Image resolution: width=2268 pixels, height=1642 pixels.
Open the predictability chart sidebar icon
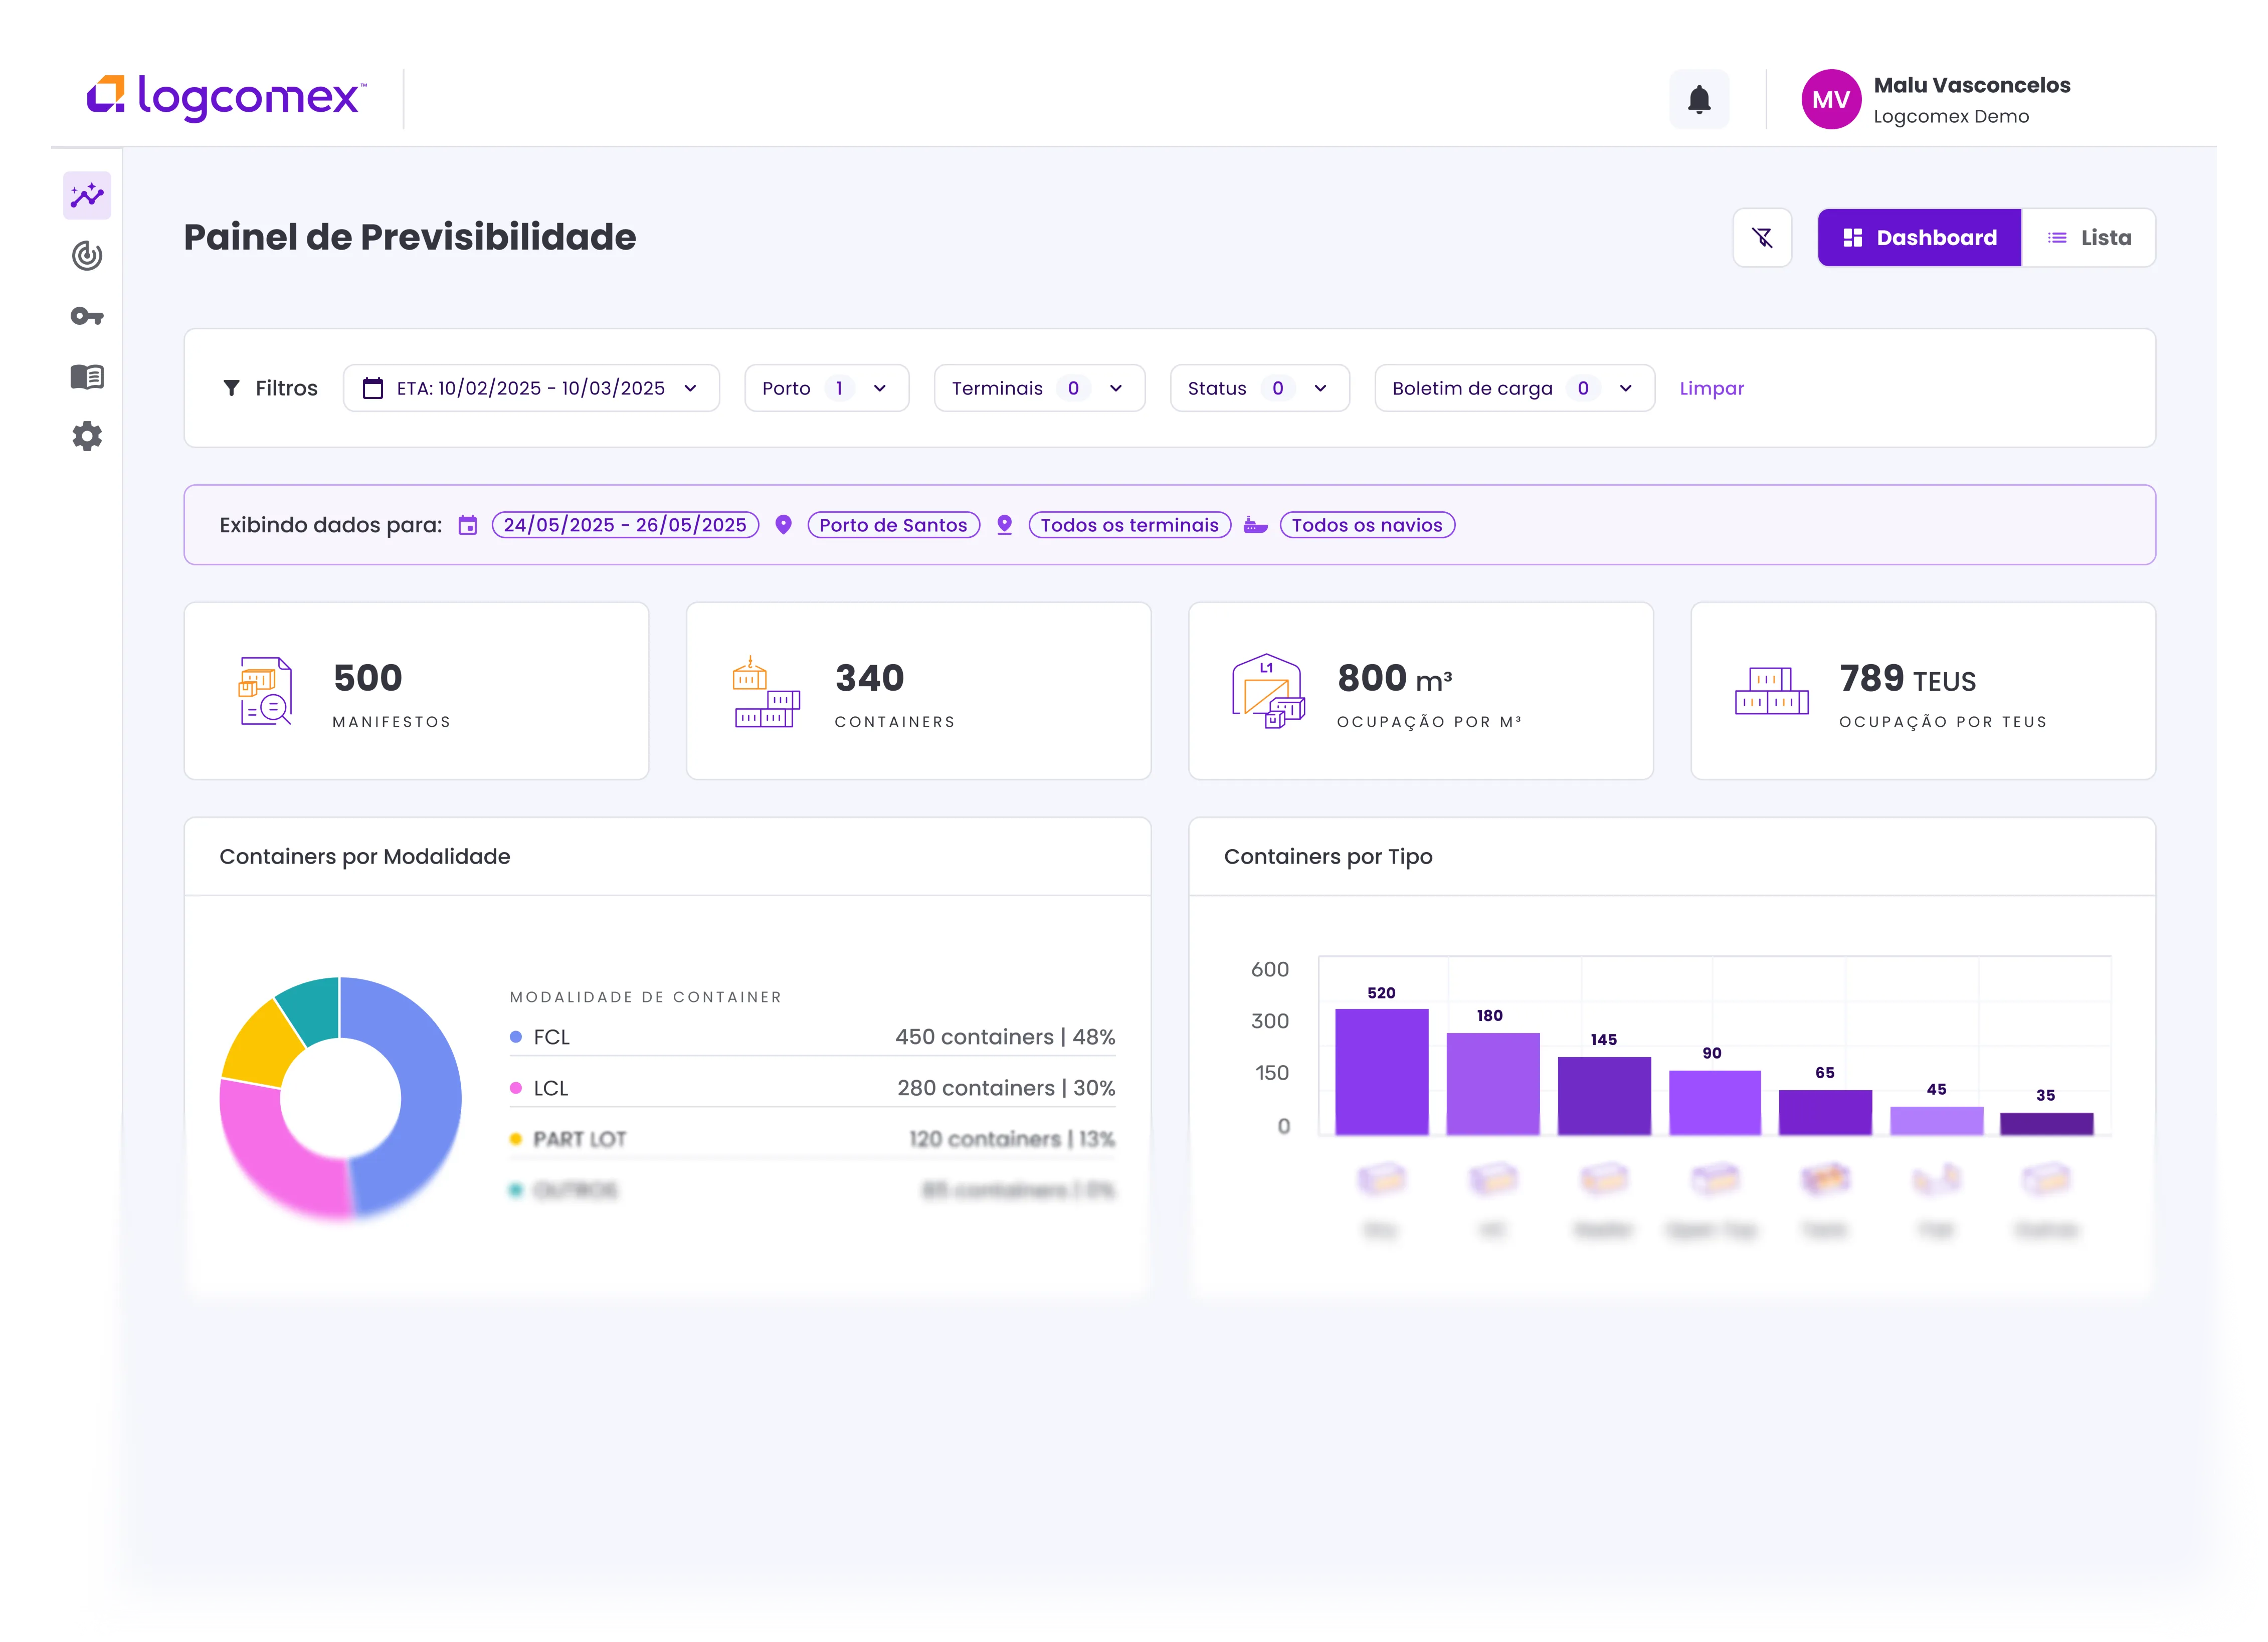pos(87,195)
